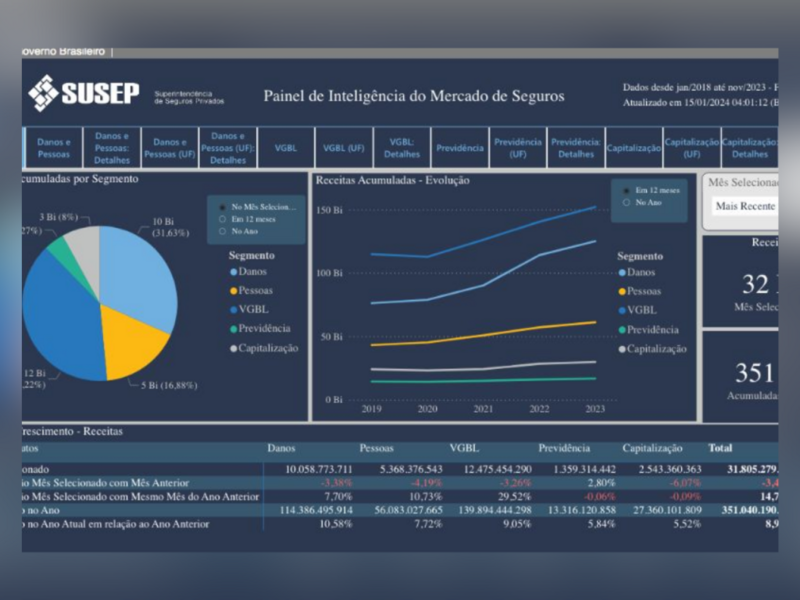Click the VGBL legend marker beside the pie chart
This screenshot has width=800, height=600.
[x=234, y=310]
